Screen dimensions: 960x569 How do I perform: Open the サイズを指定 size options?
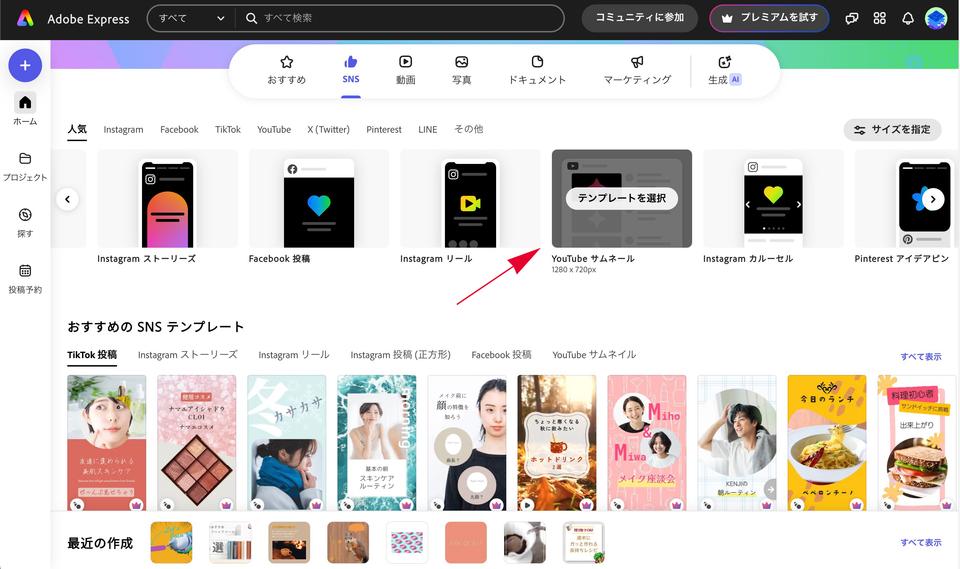coord(893,129)
